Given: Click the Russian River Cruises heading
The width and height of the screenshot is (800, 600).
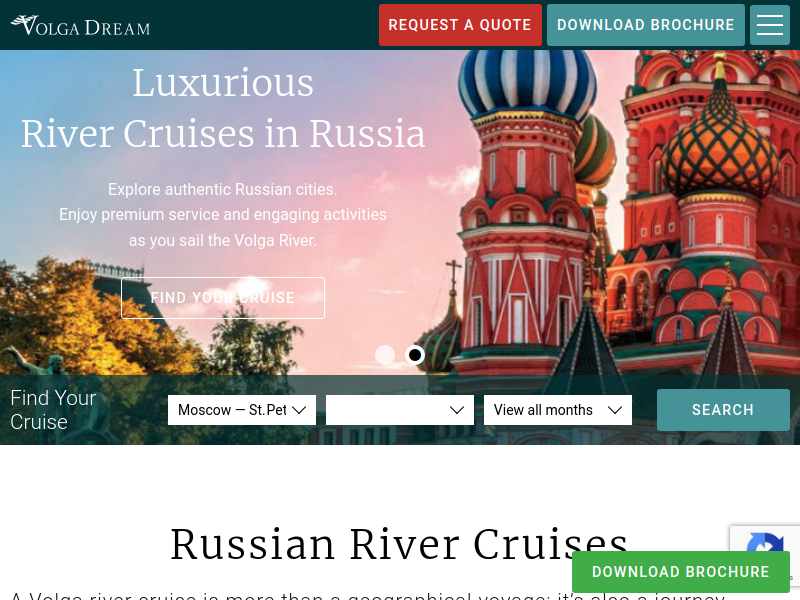Looking at the screenshot, I should pos(399,545).
